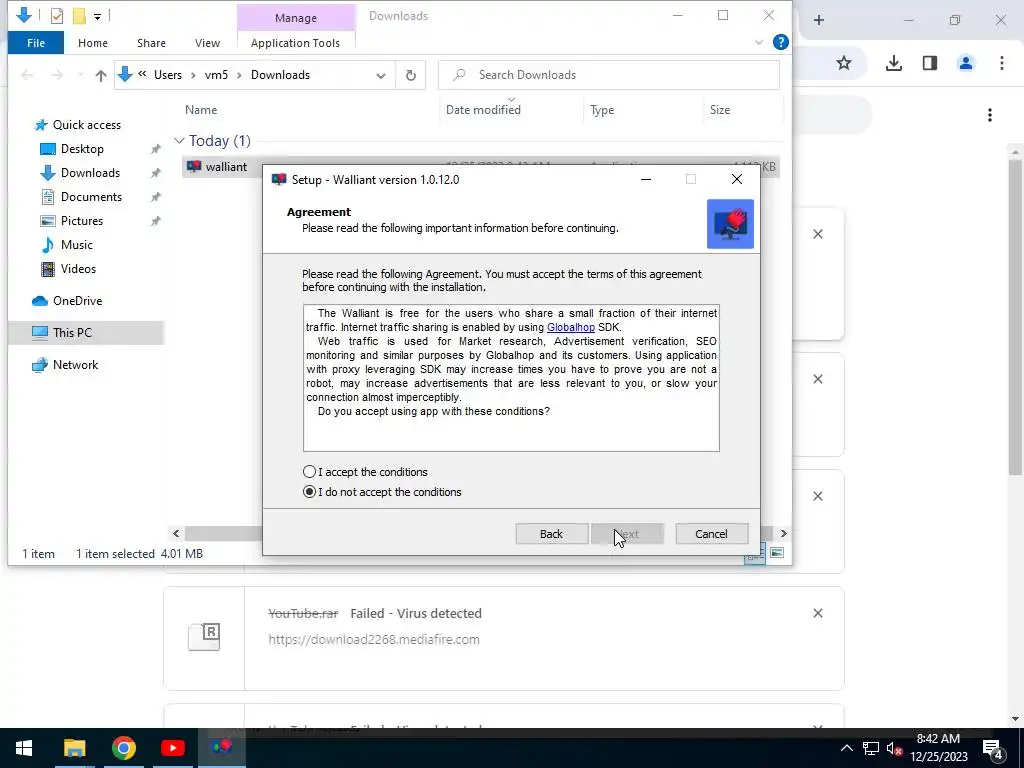Refresh the Downloads folder

411,75
